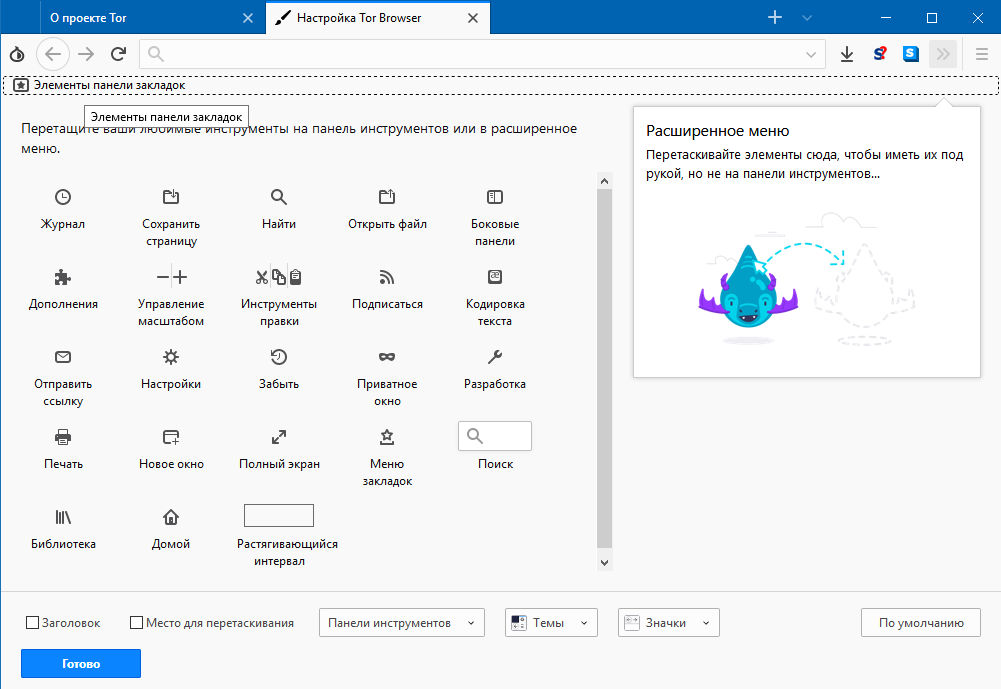Toggle the Место для перетаскивания checkbox
Image resolution: width=1001 pixels, height=689 pixels.
tap(136, 623)
